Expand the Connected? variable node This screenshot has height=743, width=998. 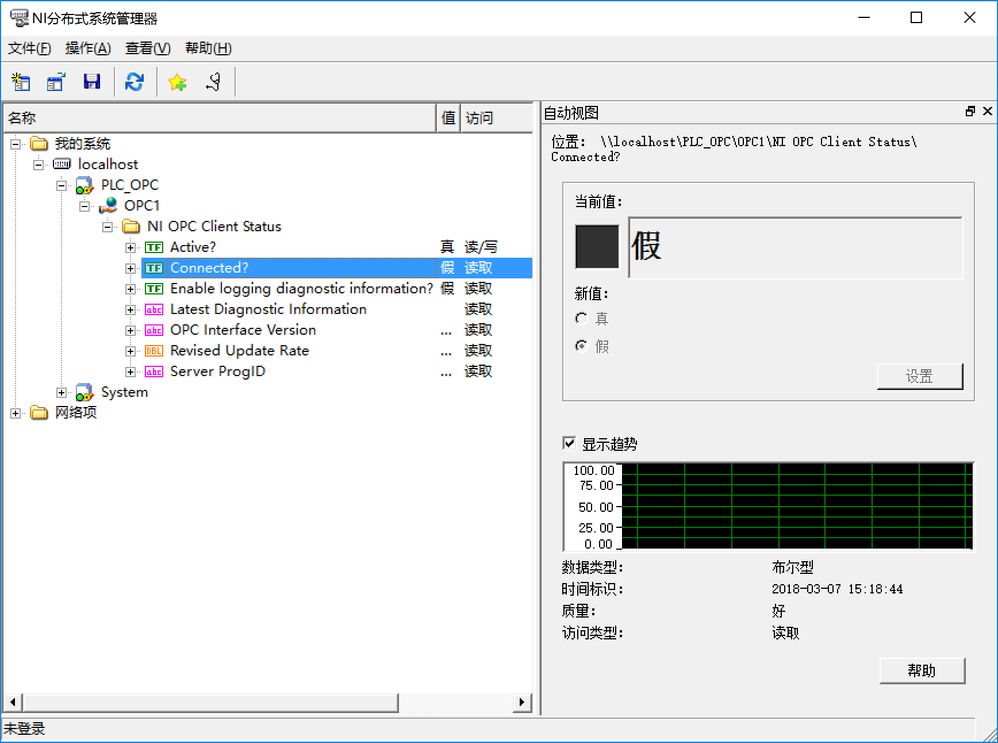pos(130,269)
